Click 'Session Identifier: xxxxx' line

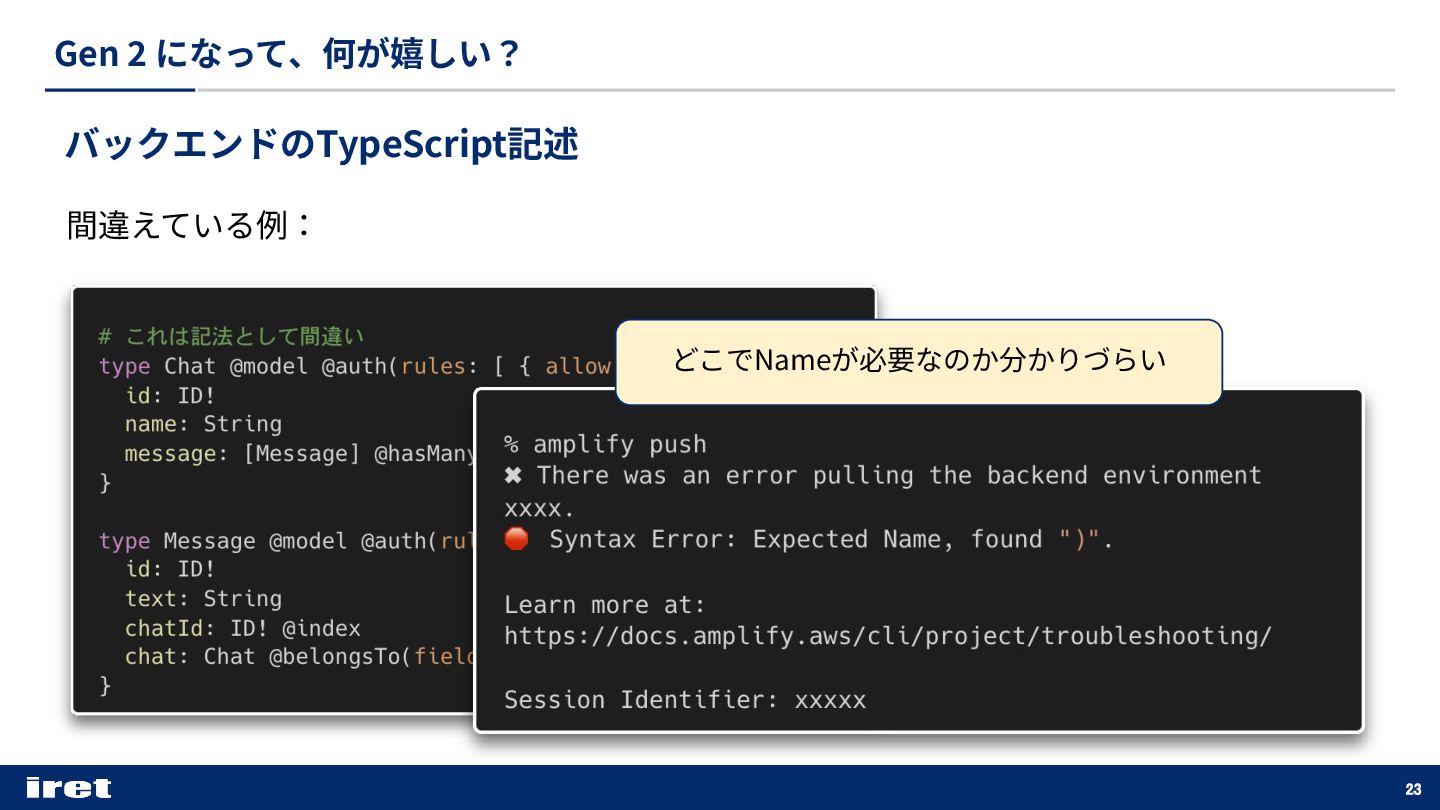(685, 700)
